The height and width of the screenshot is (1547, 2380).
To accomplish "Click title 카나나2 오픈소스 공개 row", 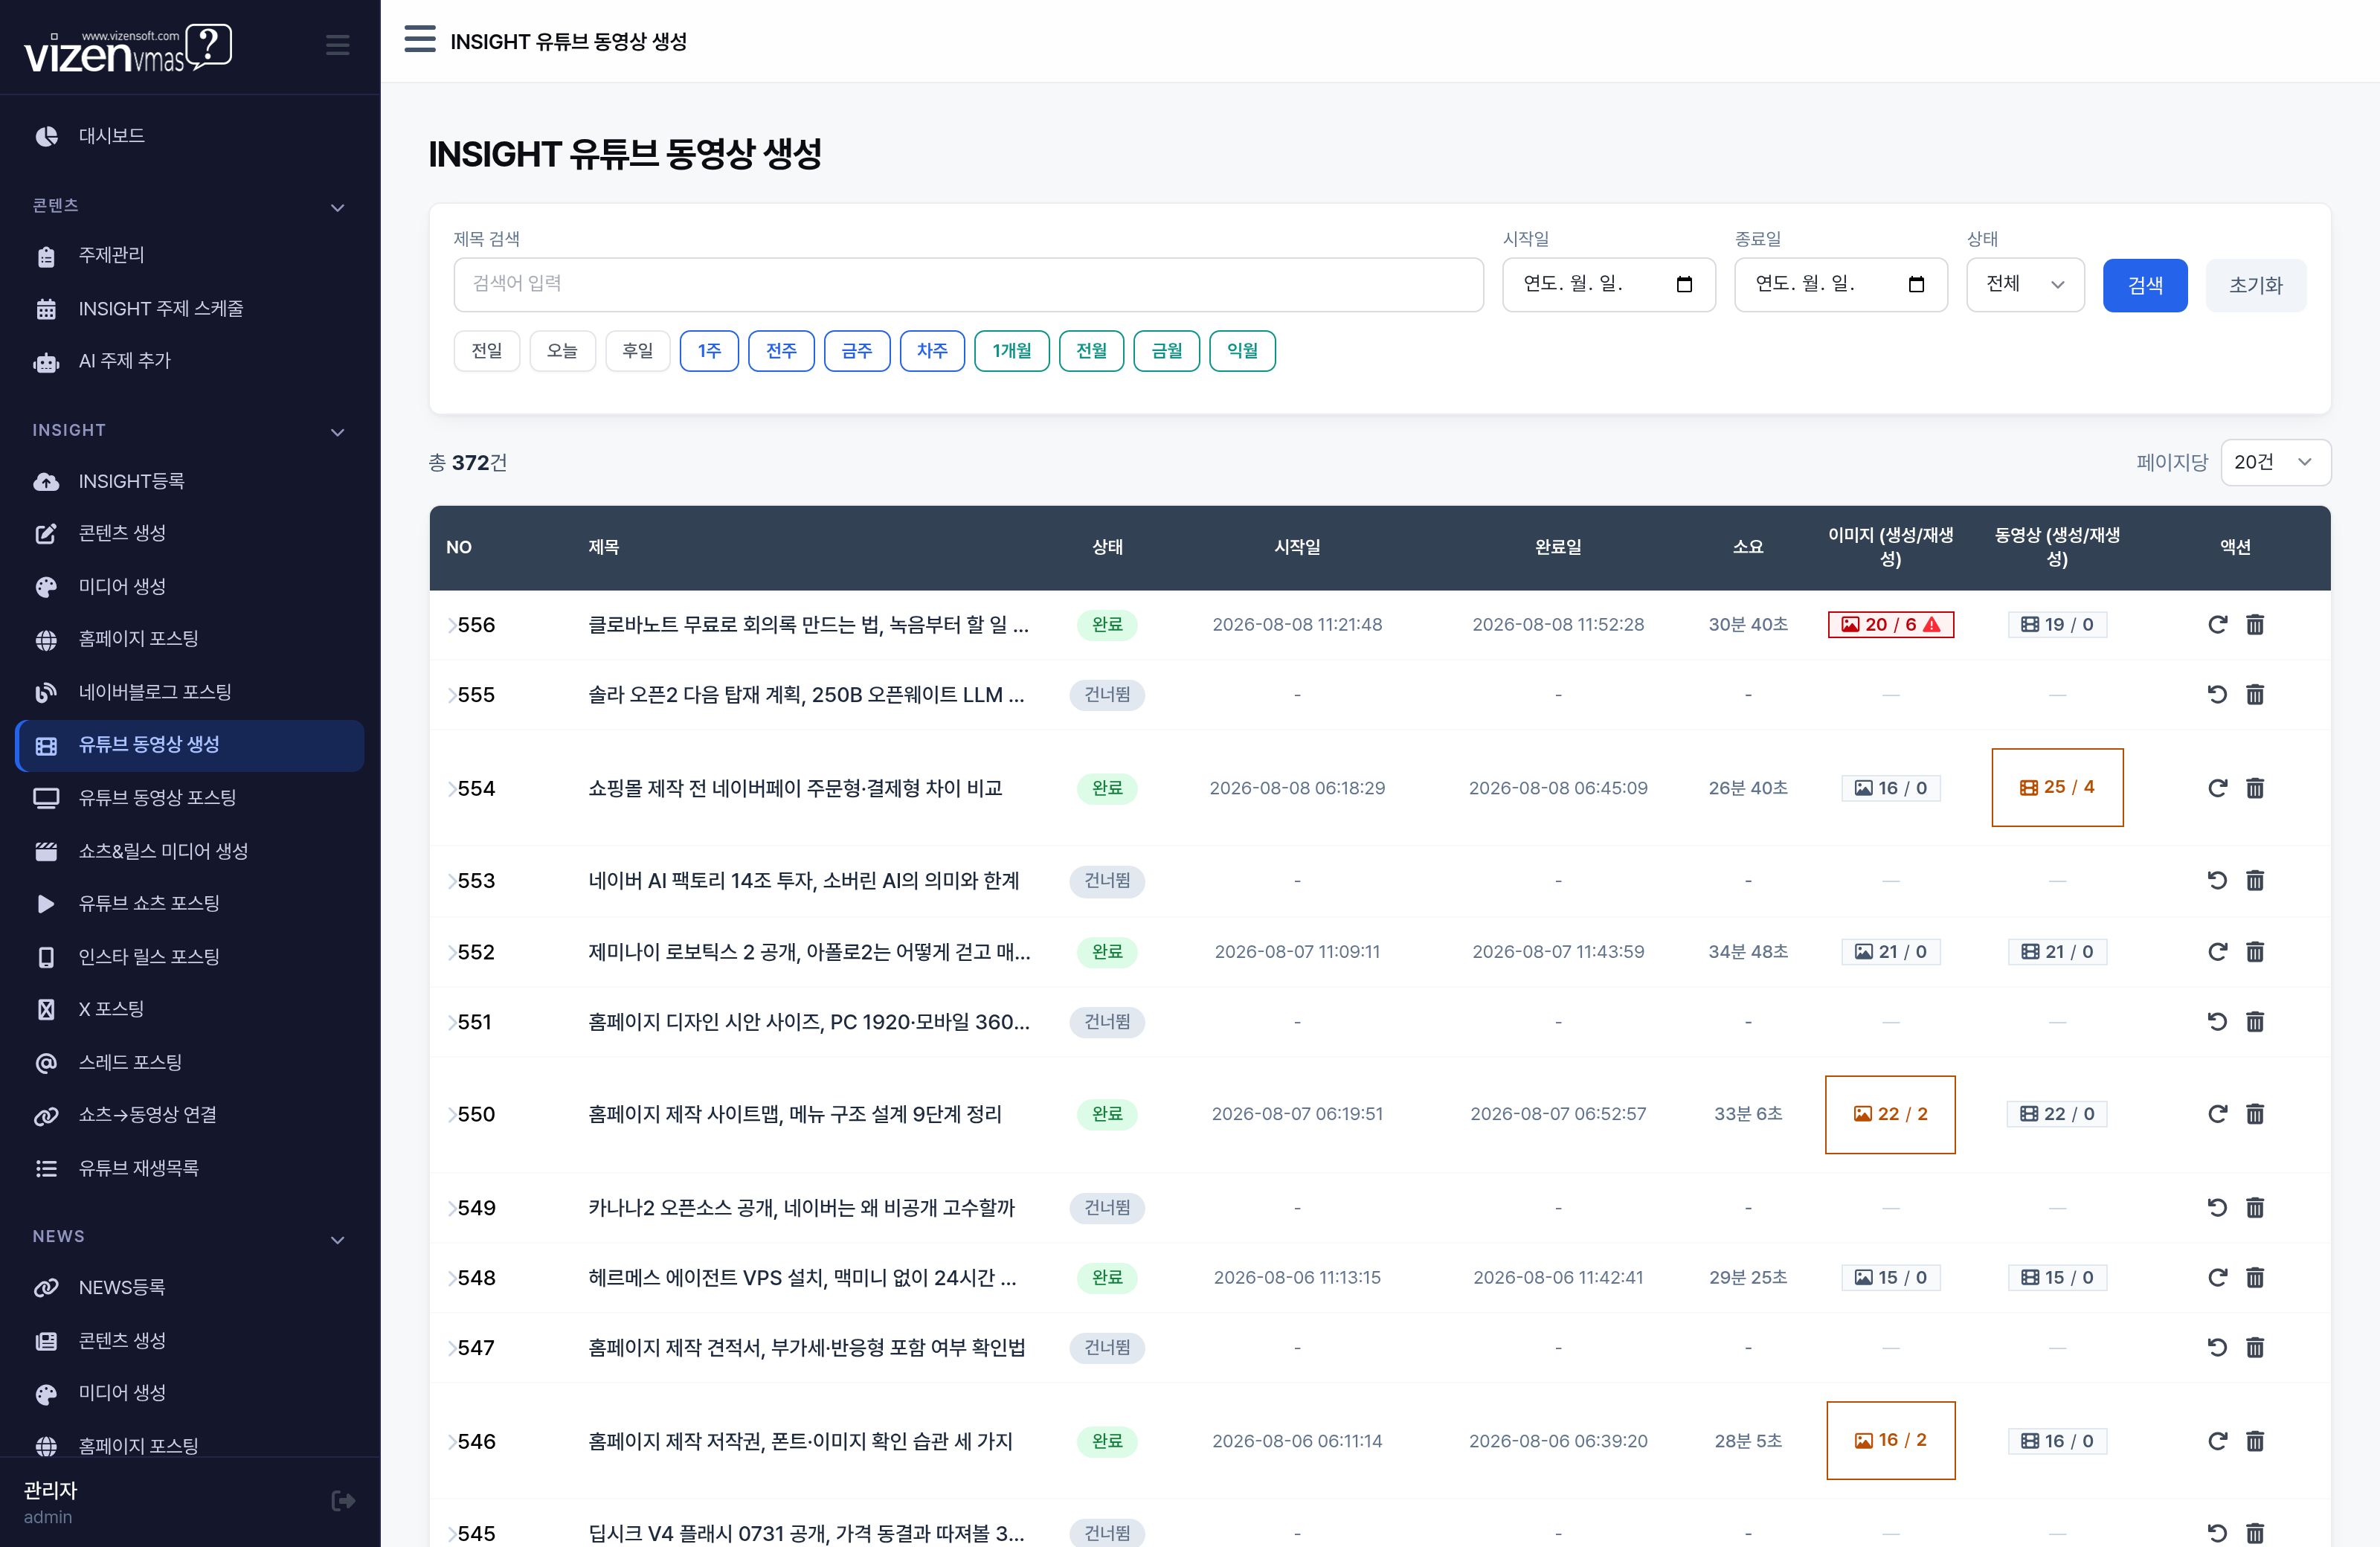I will (x=801, y=1207).
